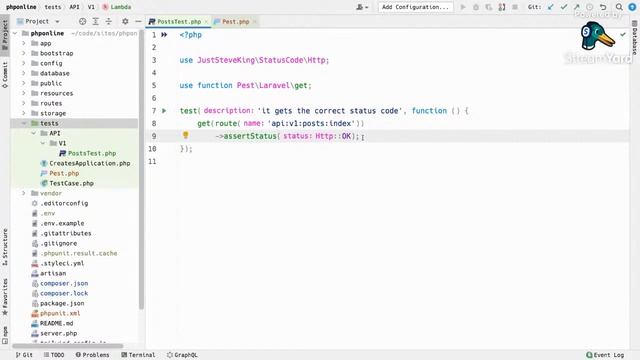This screenshot has height=360, width=640.
Task: Click the Expand All icon in Project panel
Action: coord(96,21)
